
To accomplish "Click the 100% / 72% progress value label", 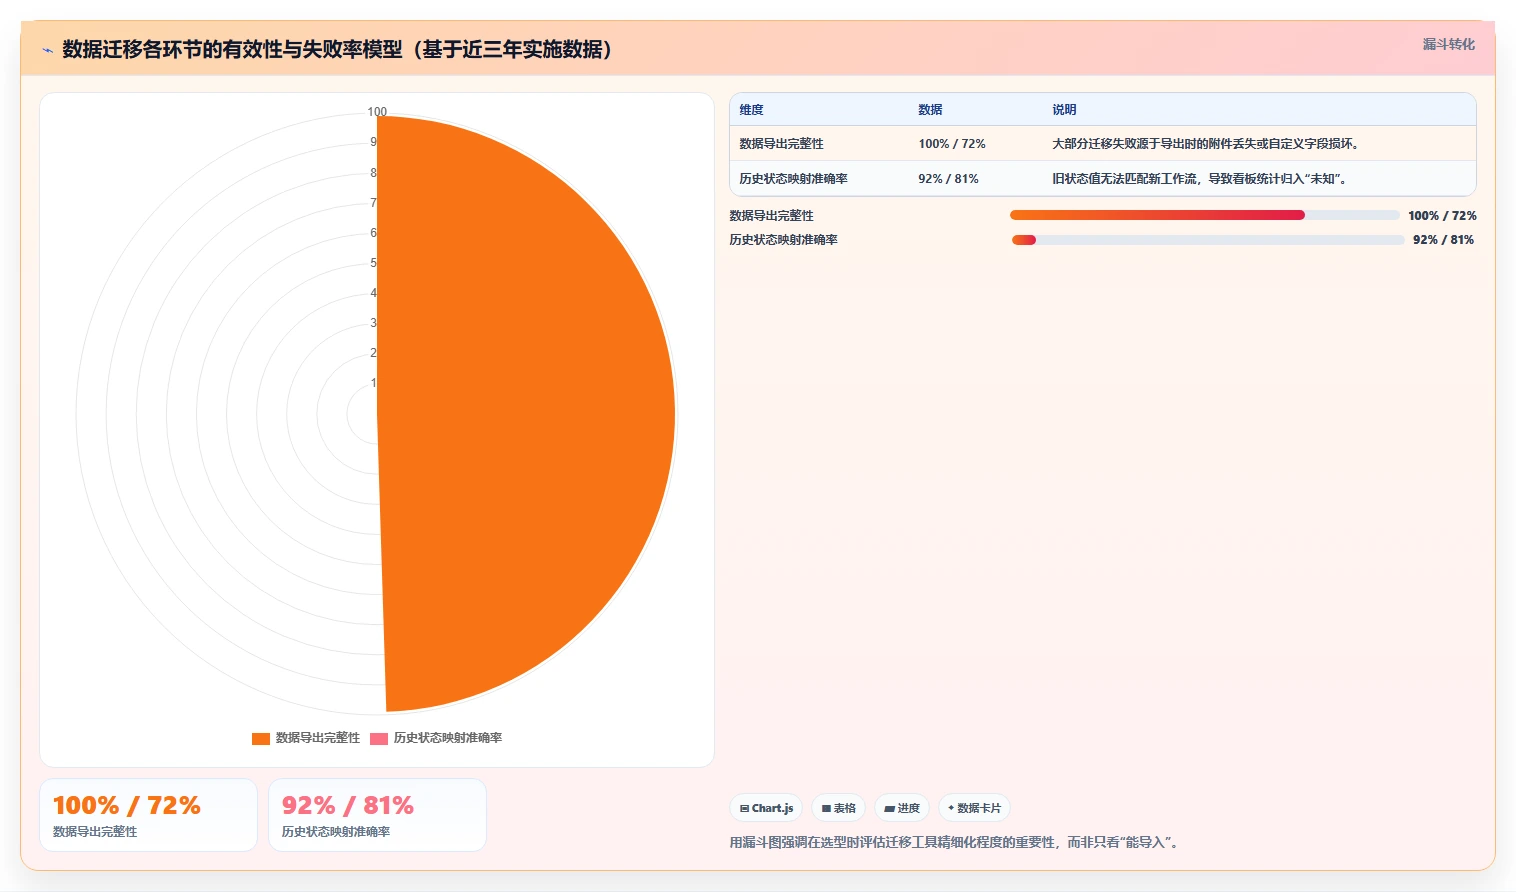I will 1442,216.
